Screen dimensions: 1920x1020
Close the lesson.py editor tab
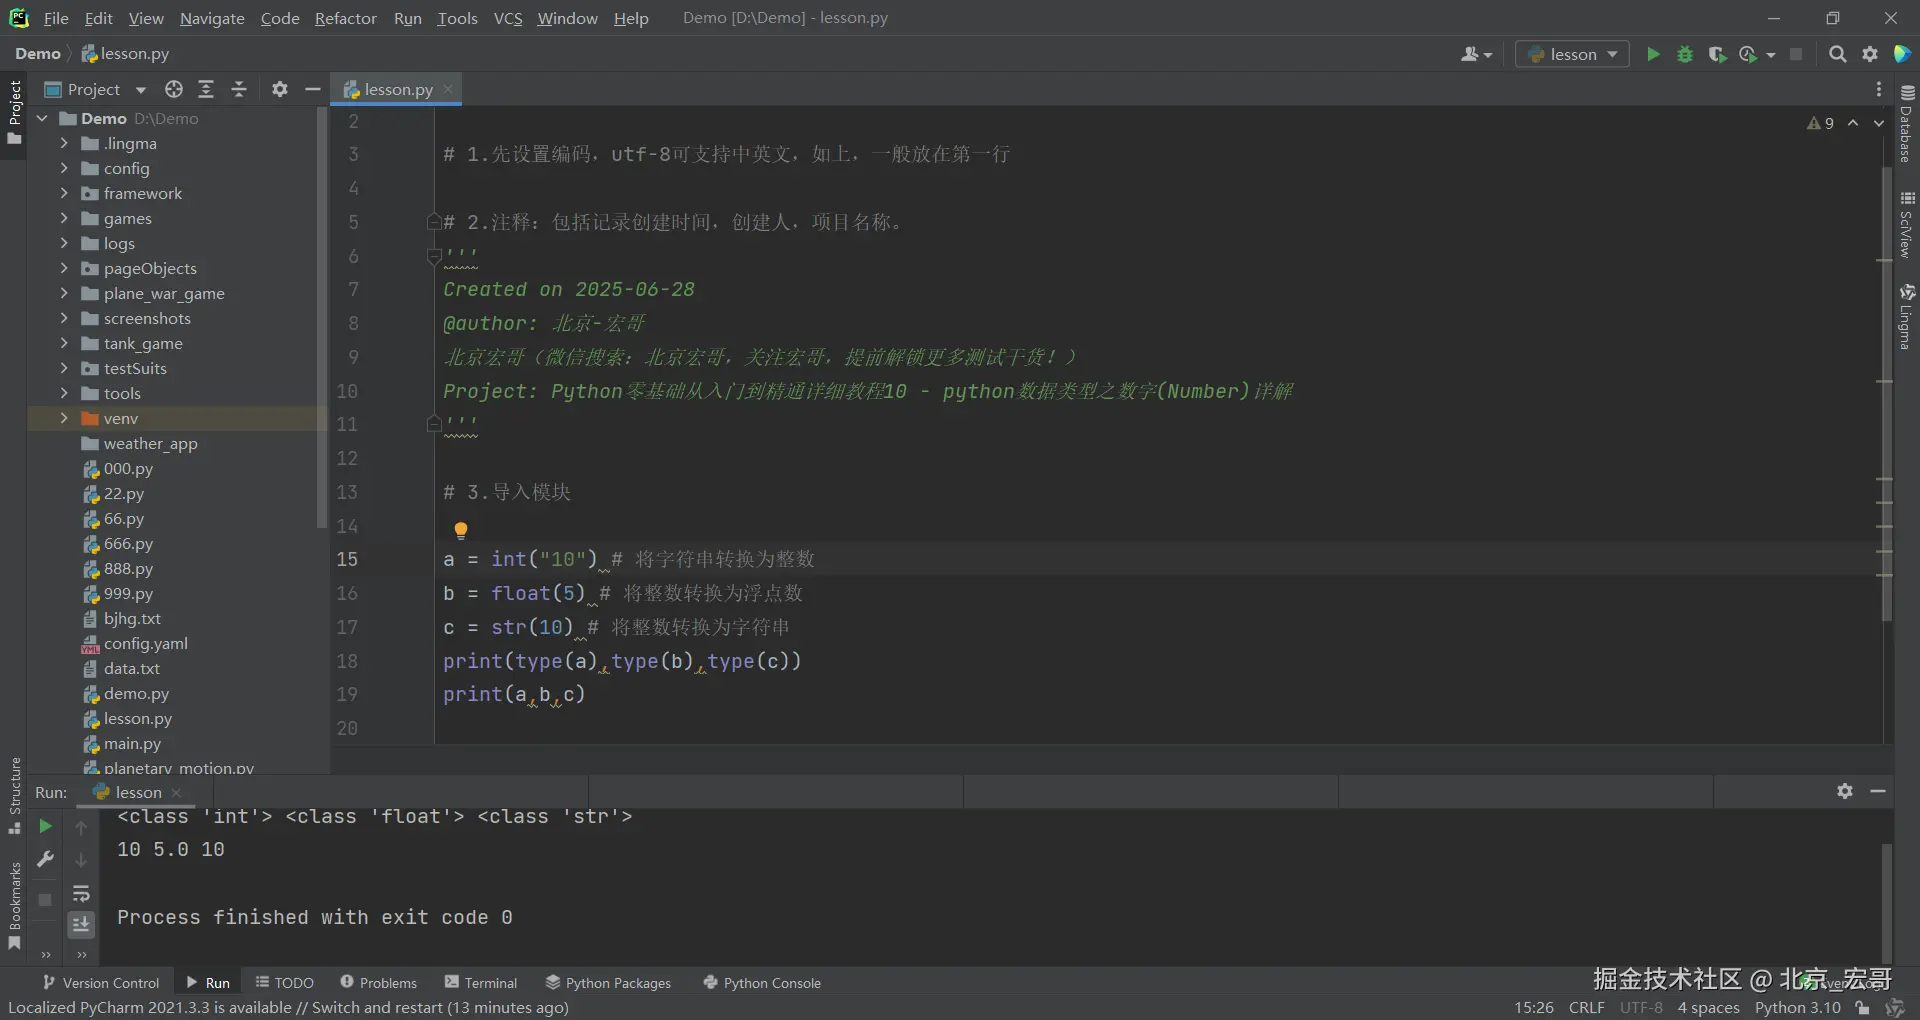448,89
